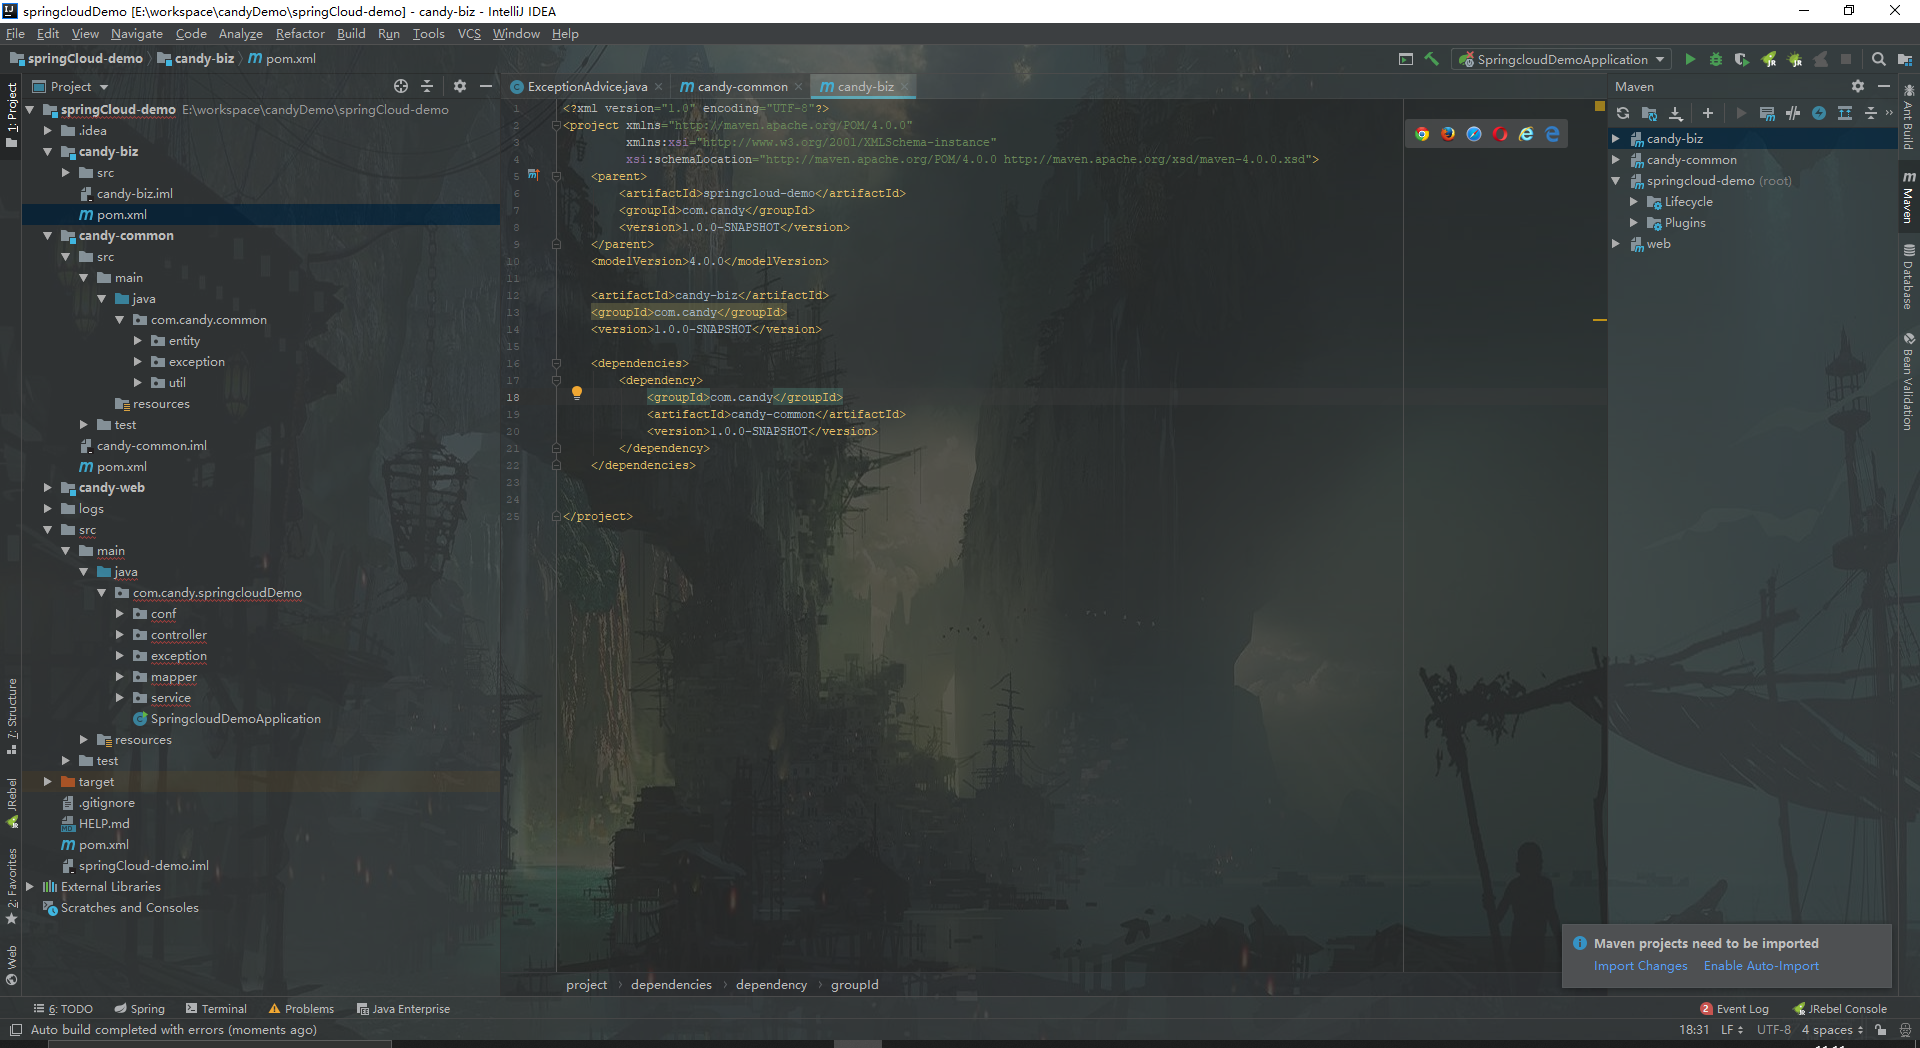The height and width of the screenshot is (1048, 1920).
Task: Click Import Changes link
Action: 1640,966
